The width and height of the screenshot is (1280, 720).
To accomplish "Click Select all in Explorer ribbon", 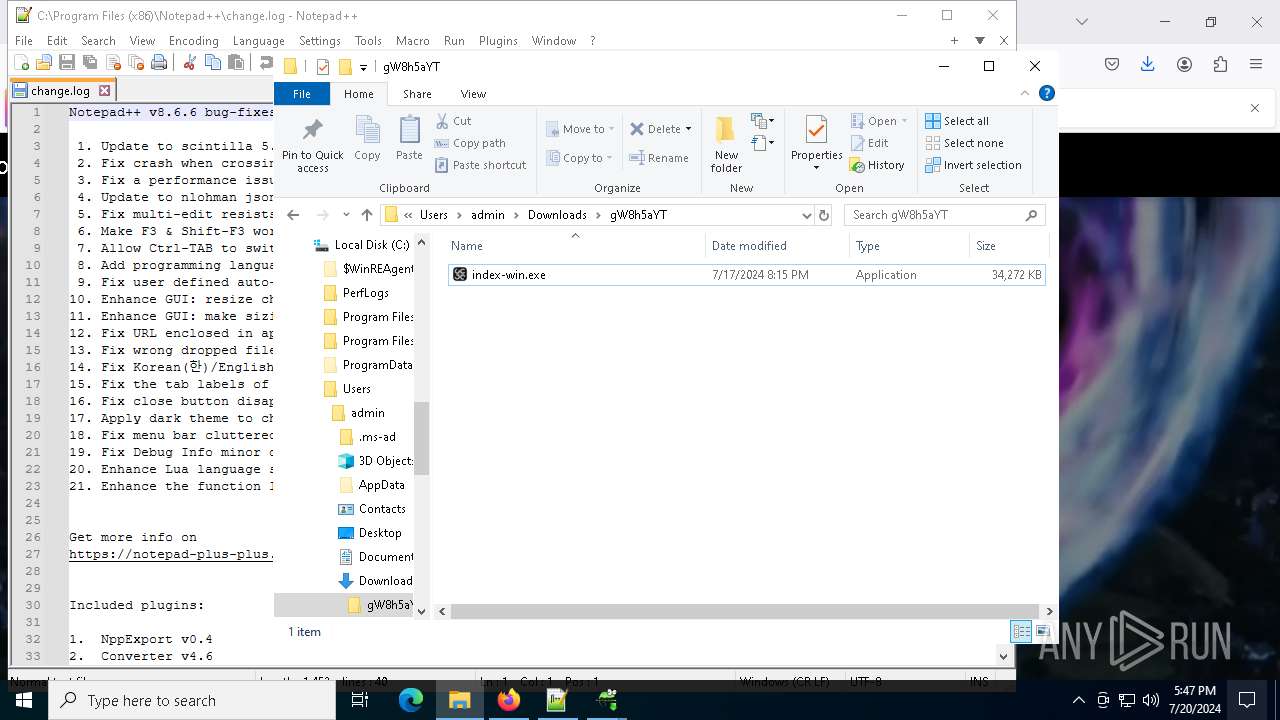I will click(x=957, y=121).
